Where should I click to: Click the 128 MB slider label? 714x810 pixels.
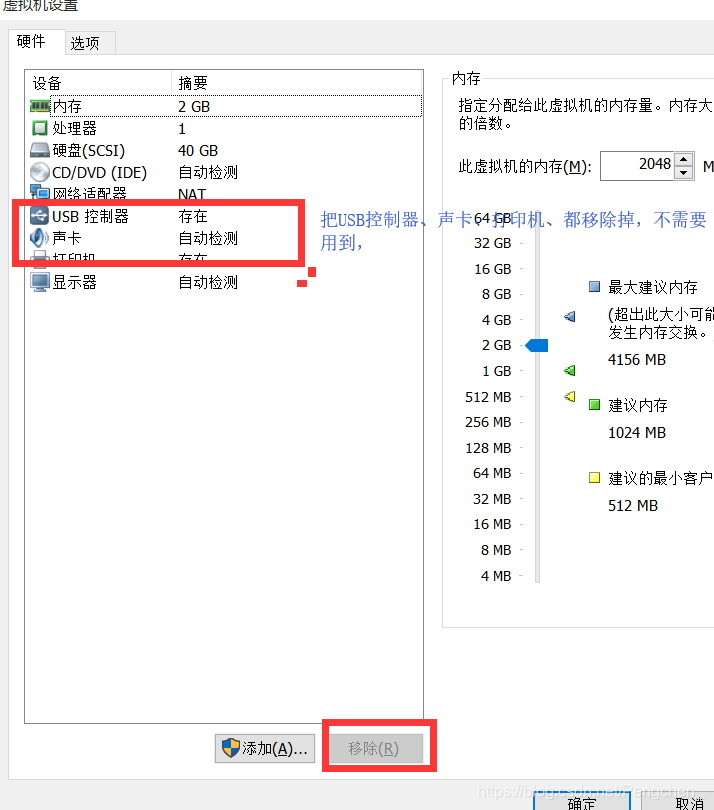tap(488, 448)
